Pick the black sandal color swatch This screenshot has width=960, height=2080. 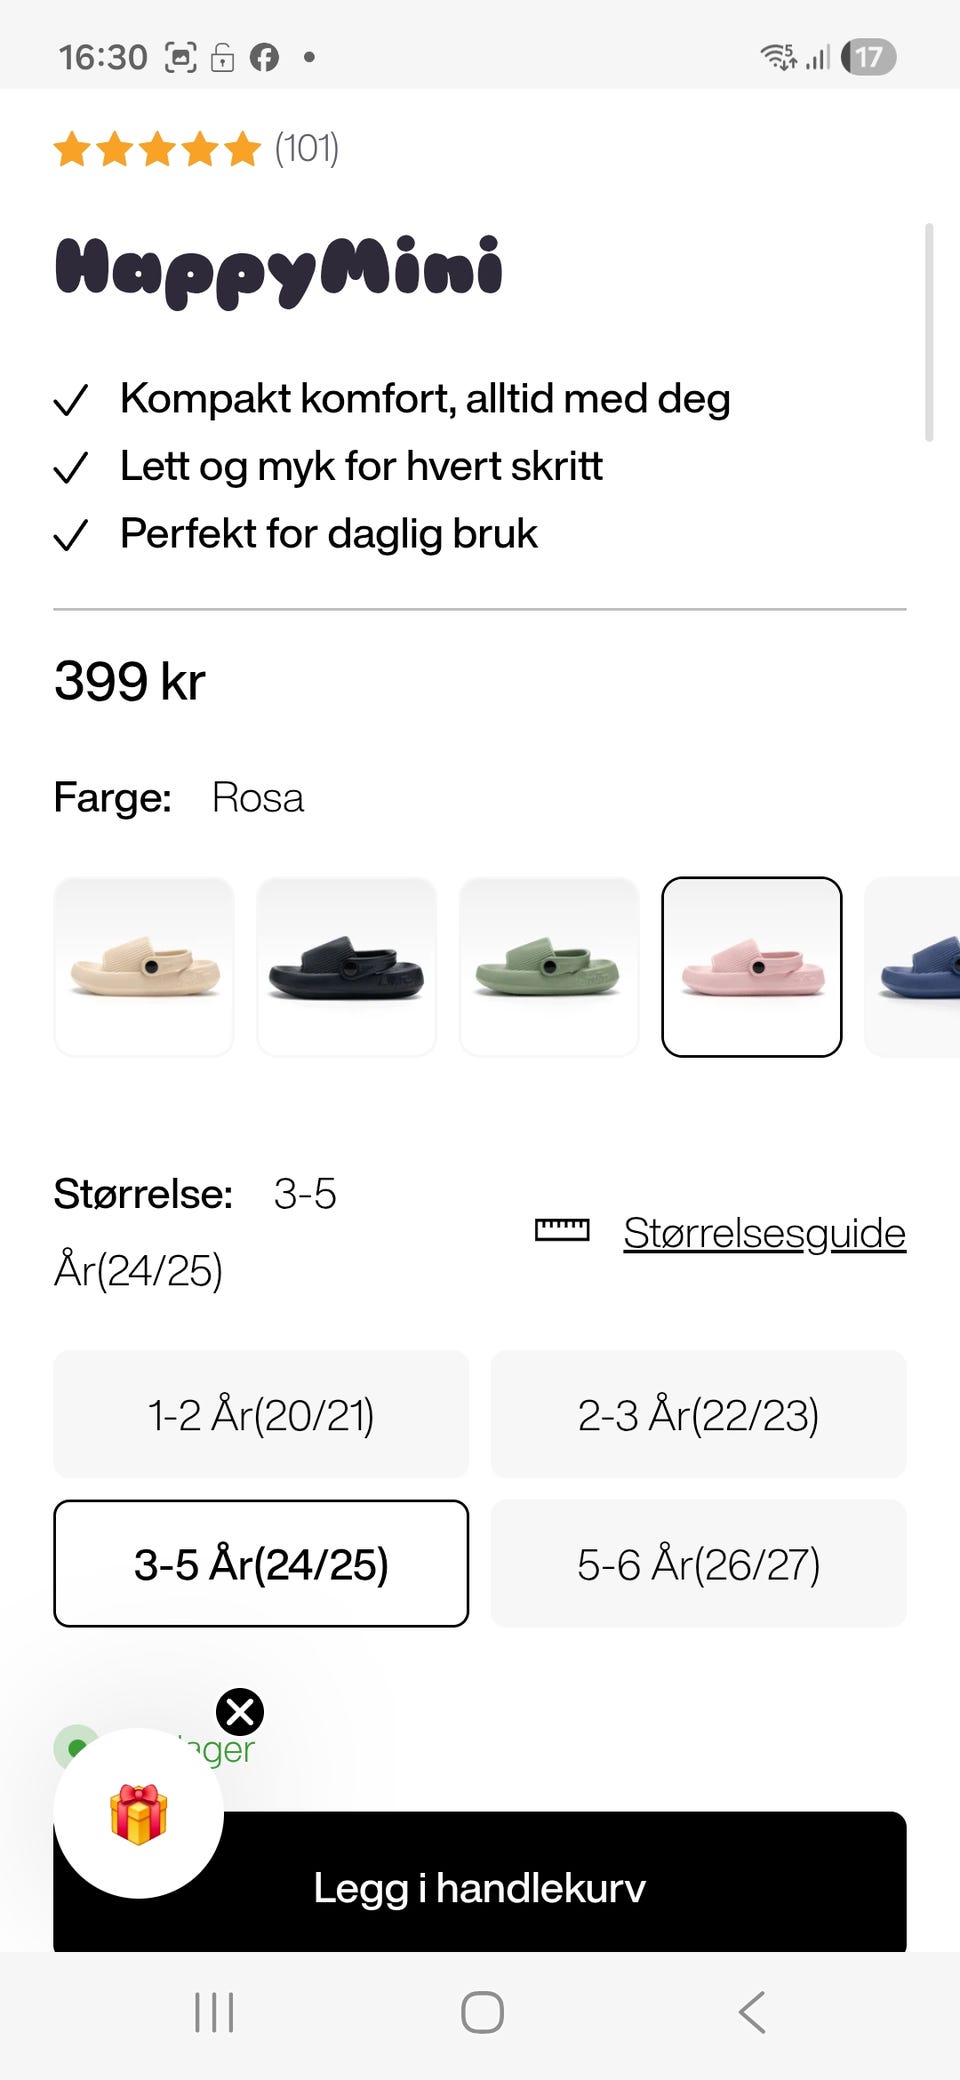pyautogui.click(x=347, y=967)
